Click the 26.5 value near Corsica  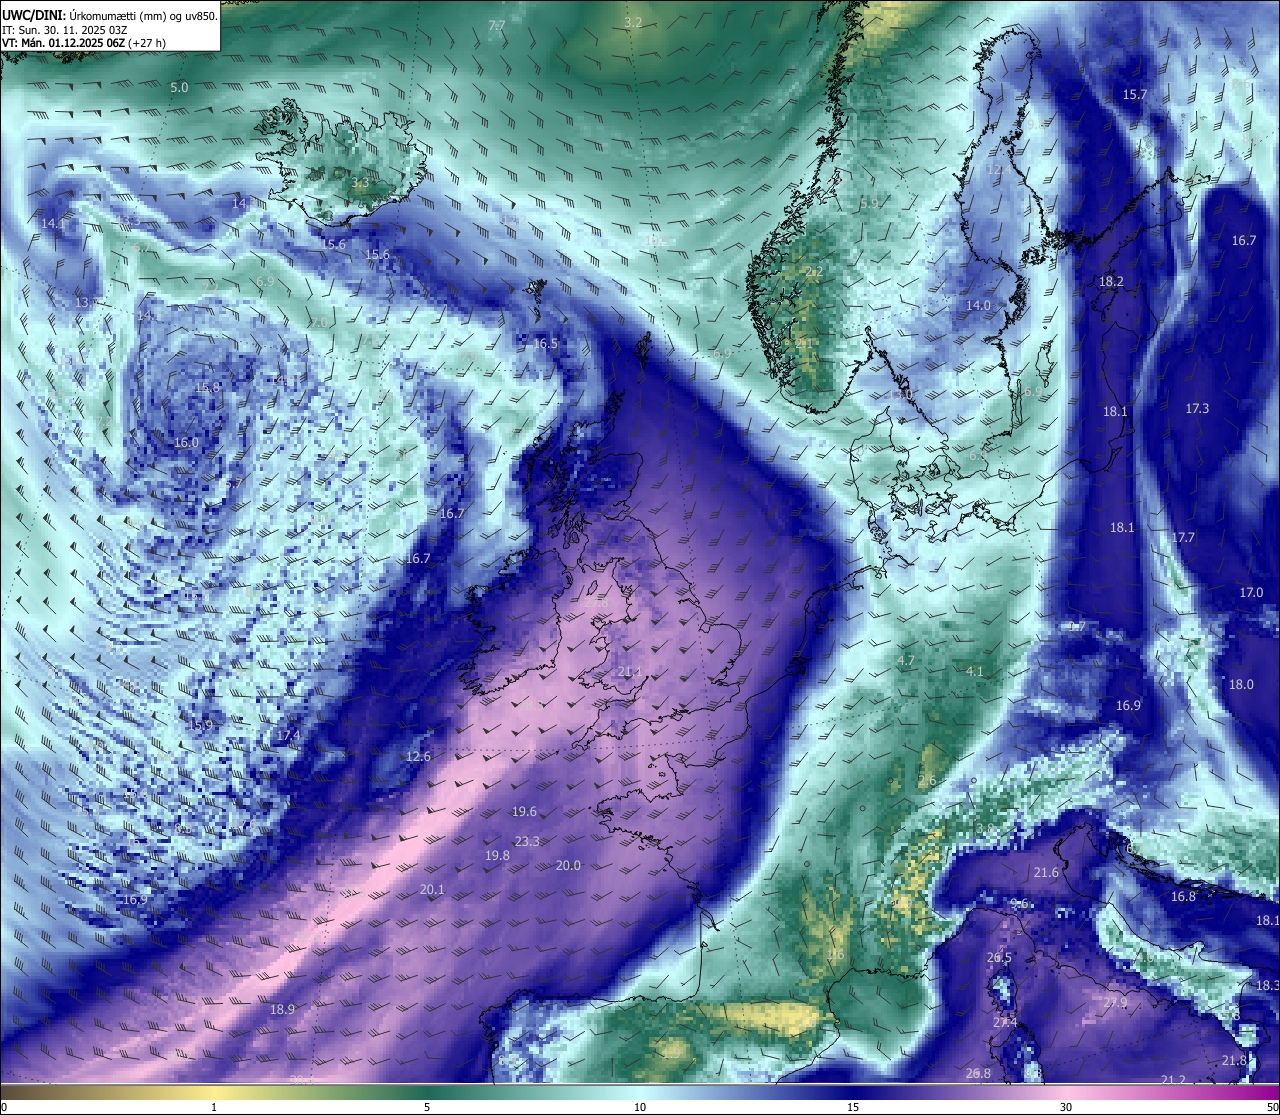999,958
